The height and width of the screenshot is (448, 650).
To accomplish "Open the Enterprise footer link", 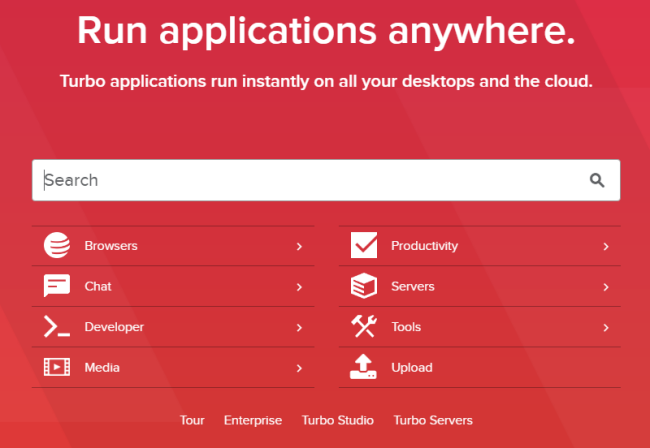I will 253,420.
